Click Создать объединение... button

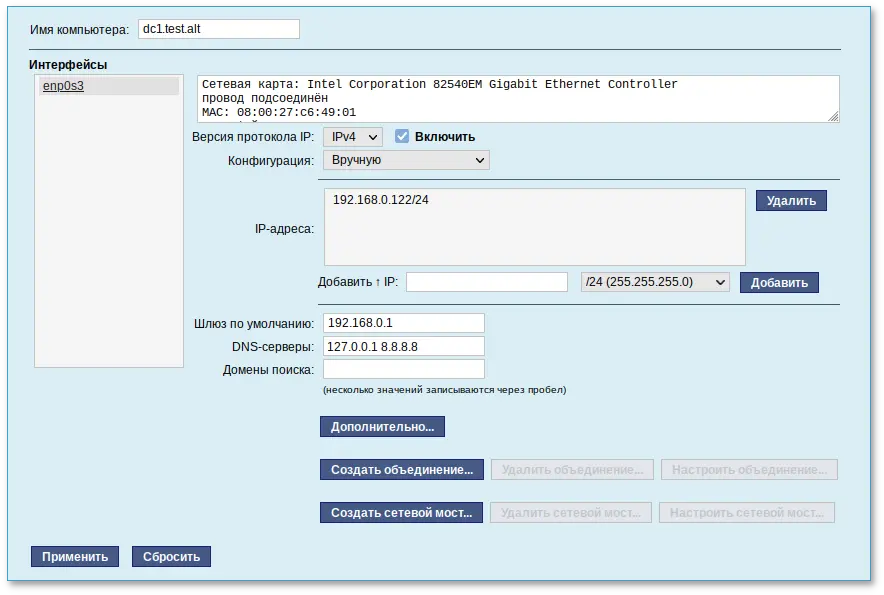(402, 470)
